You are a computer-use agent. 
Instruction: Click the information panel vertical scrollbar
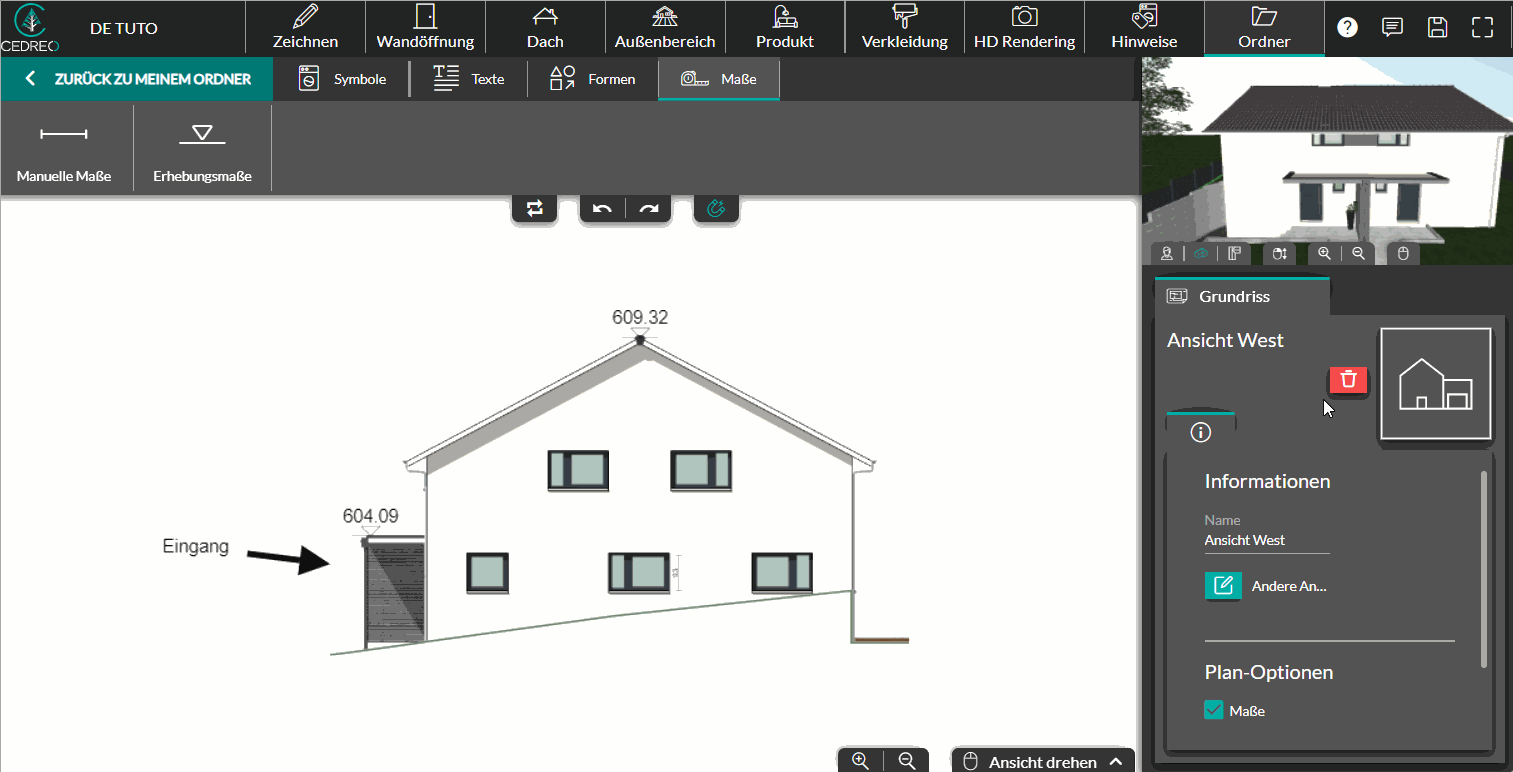click(1484, 568)
